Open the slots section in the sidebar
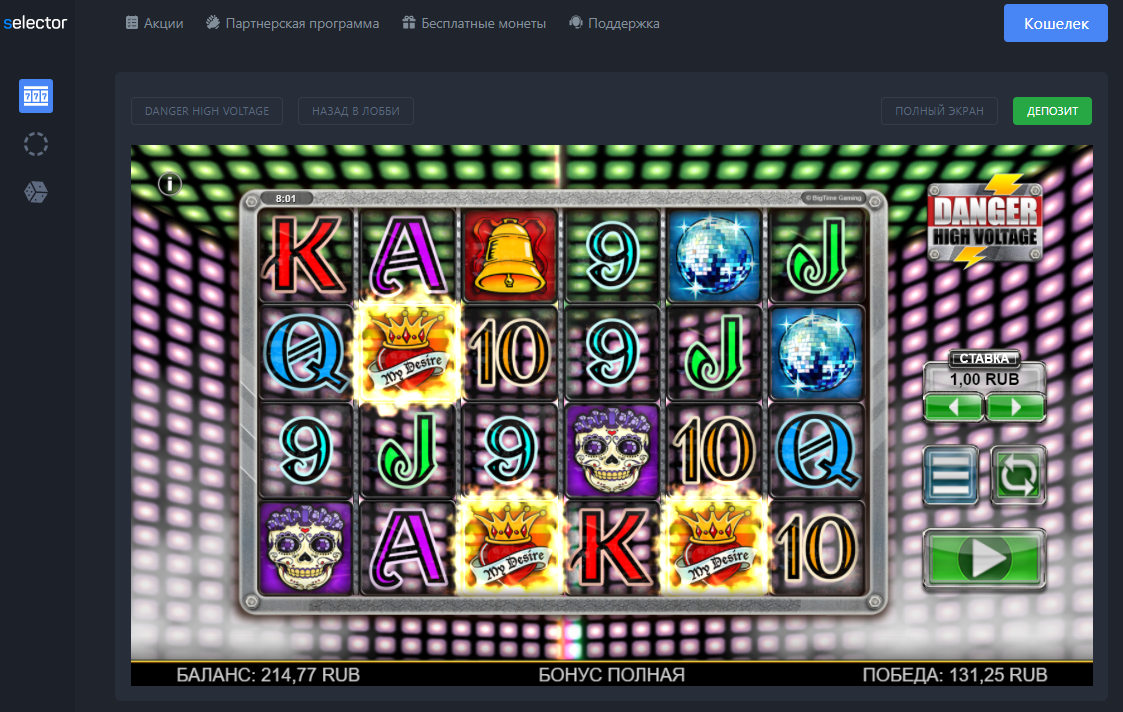Screen dimensions: 1123x712 coord(36,96)
